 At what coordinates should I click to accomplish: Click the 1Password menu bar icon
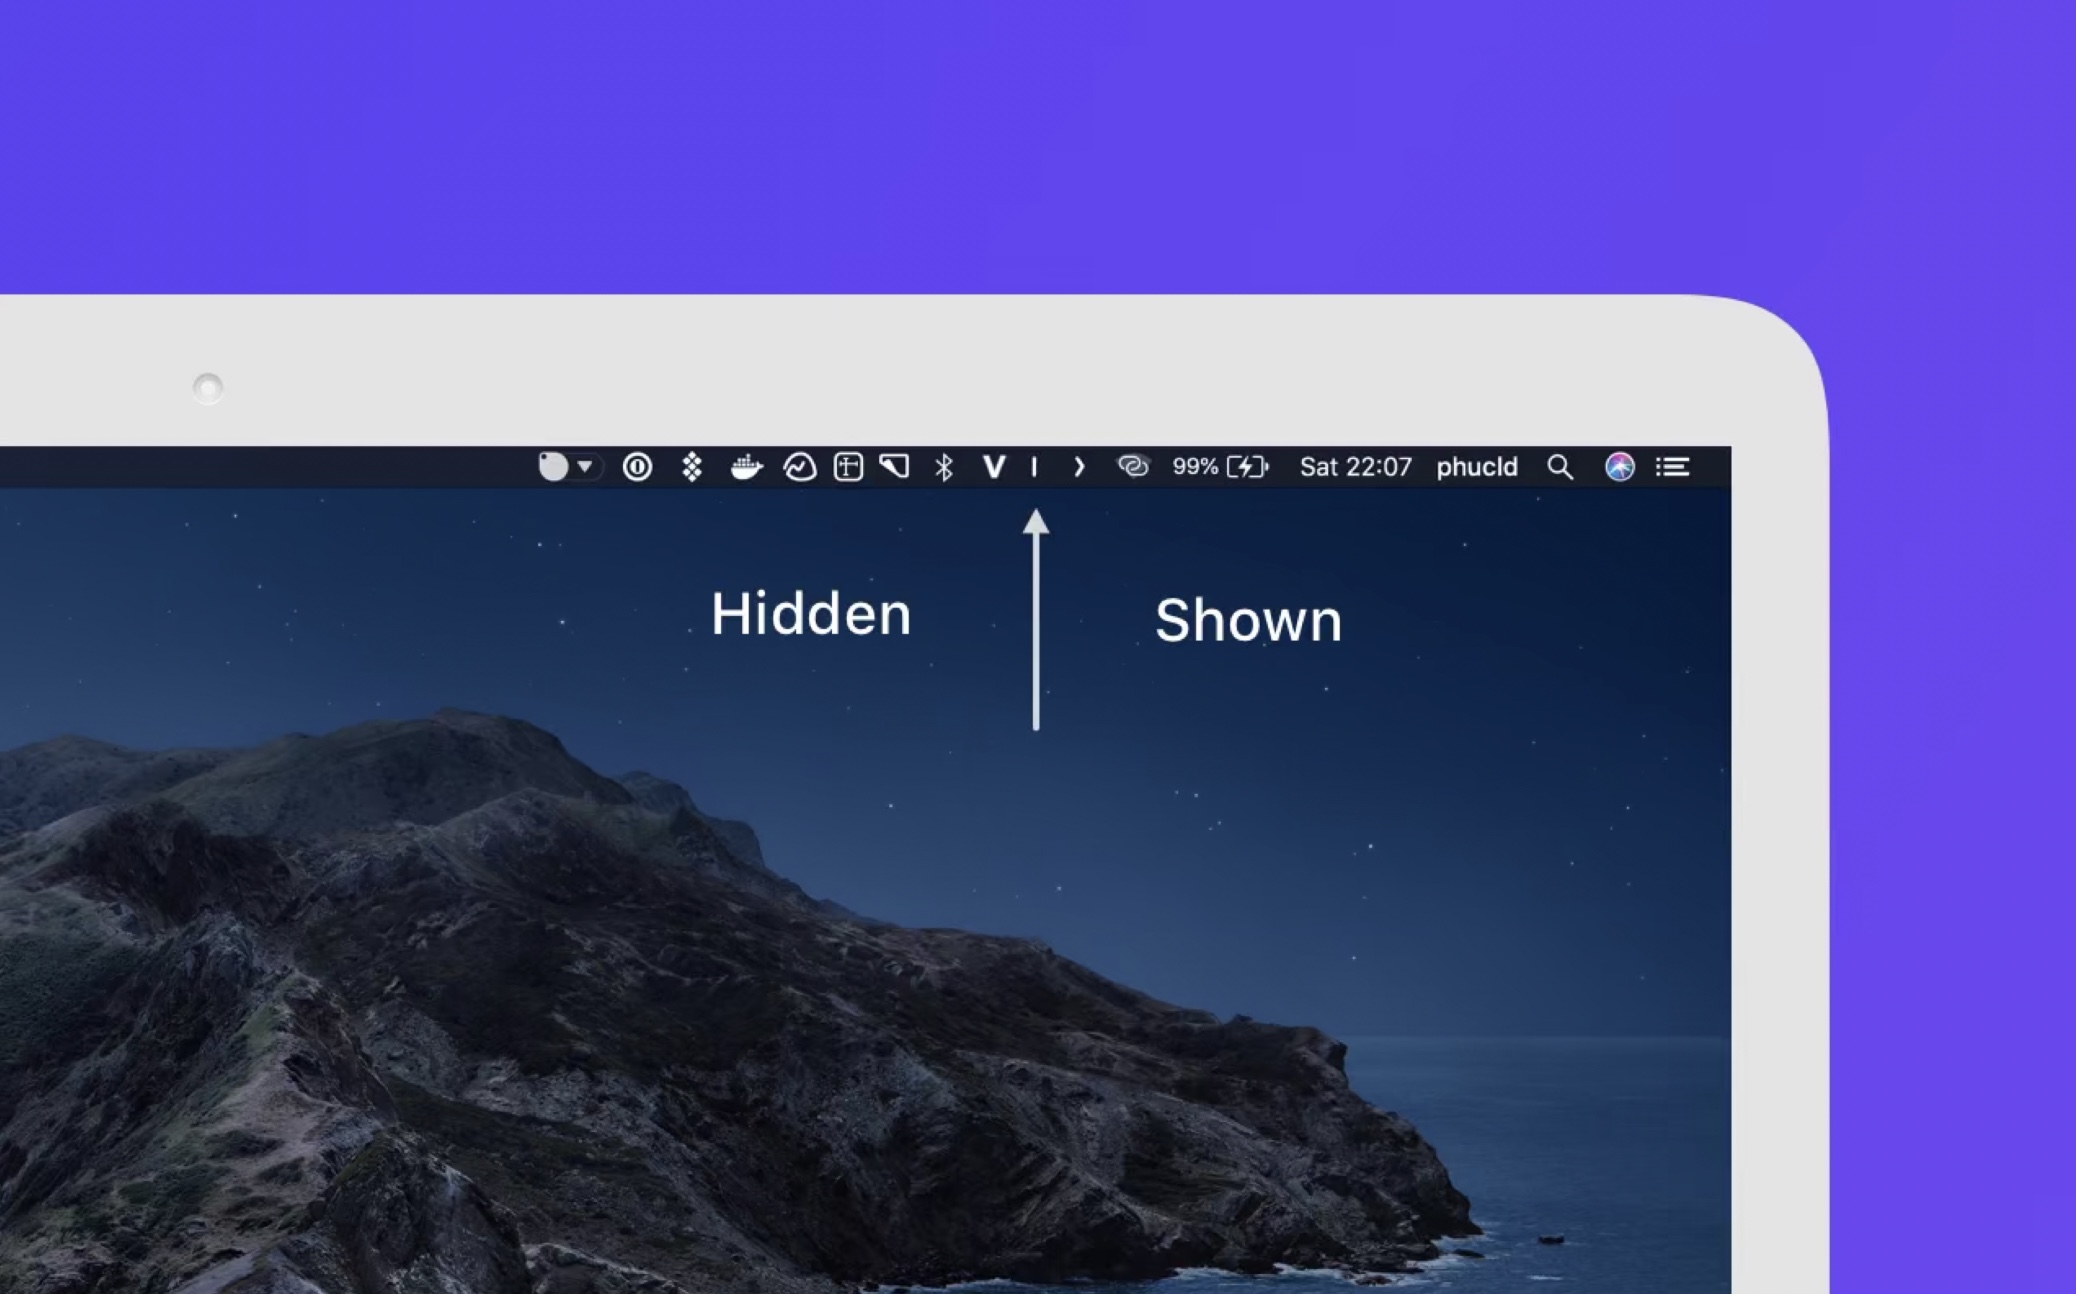[x=637, y=467]
